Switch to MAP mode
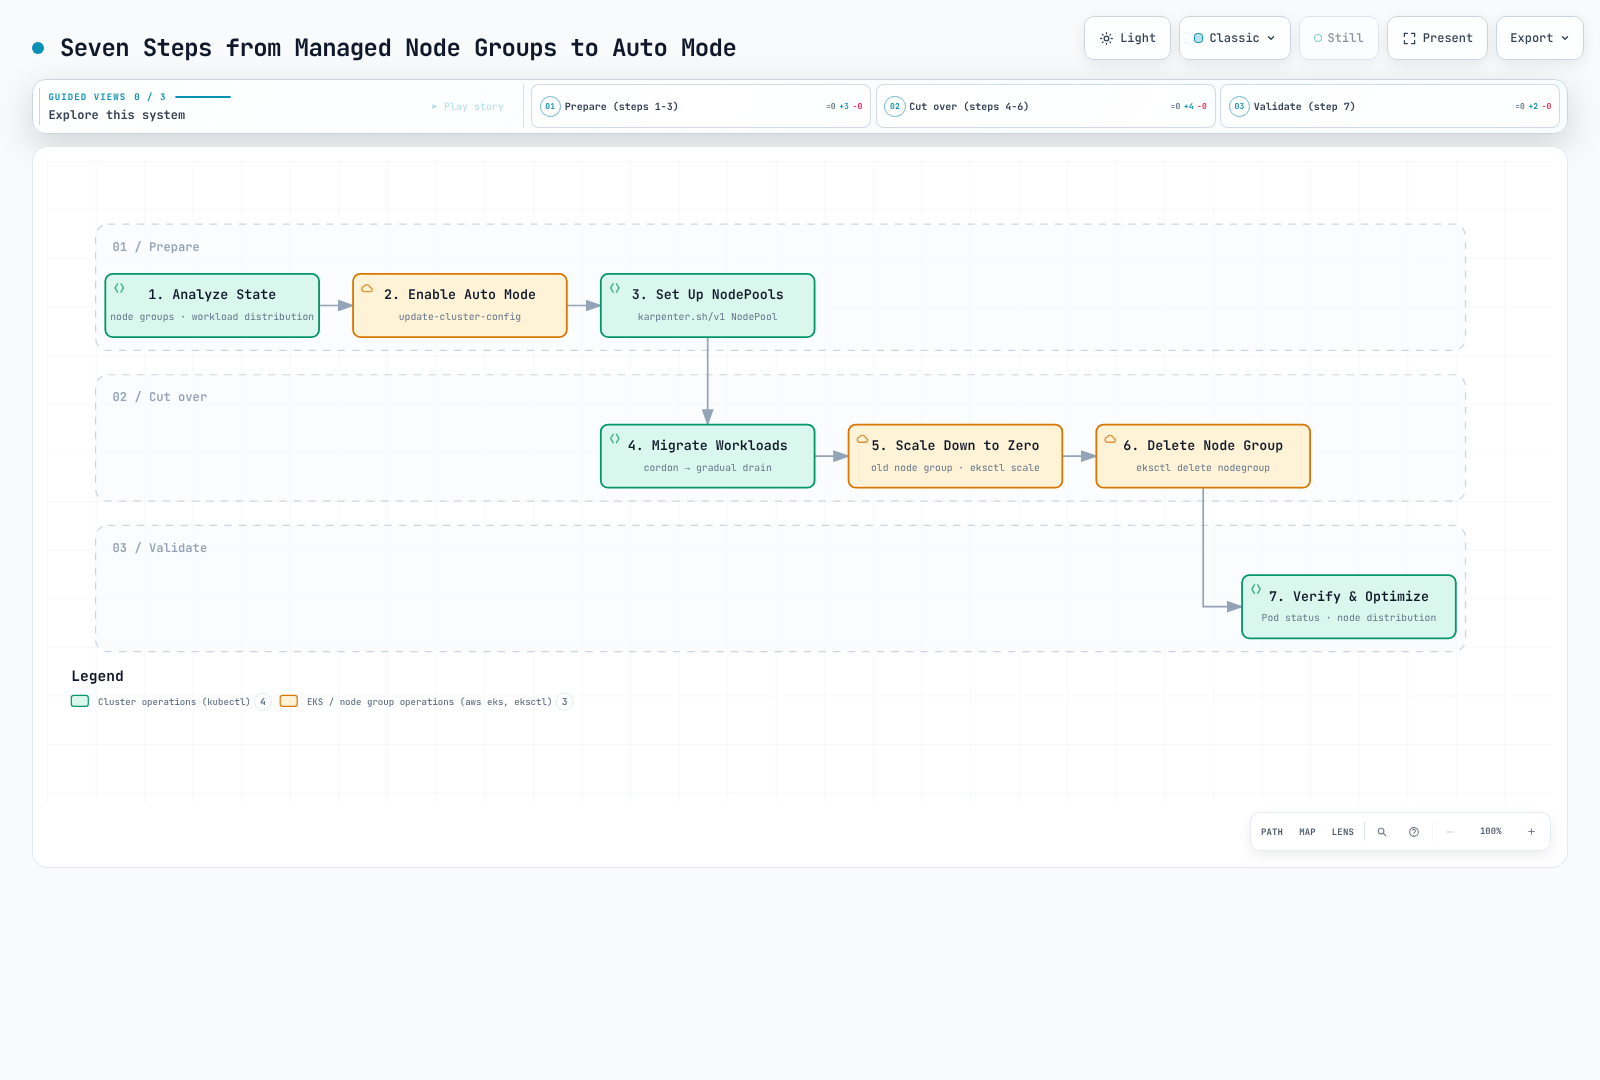 pos(1307,832)
